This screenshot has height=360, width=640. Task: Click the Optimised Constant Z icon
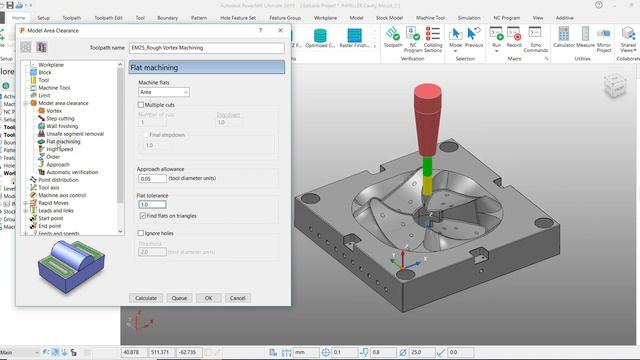(320, 35)
